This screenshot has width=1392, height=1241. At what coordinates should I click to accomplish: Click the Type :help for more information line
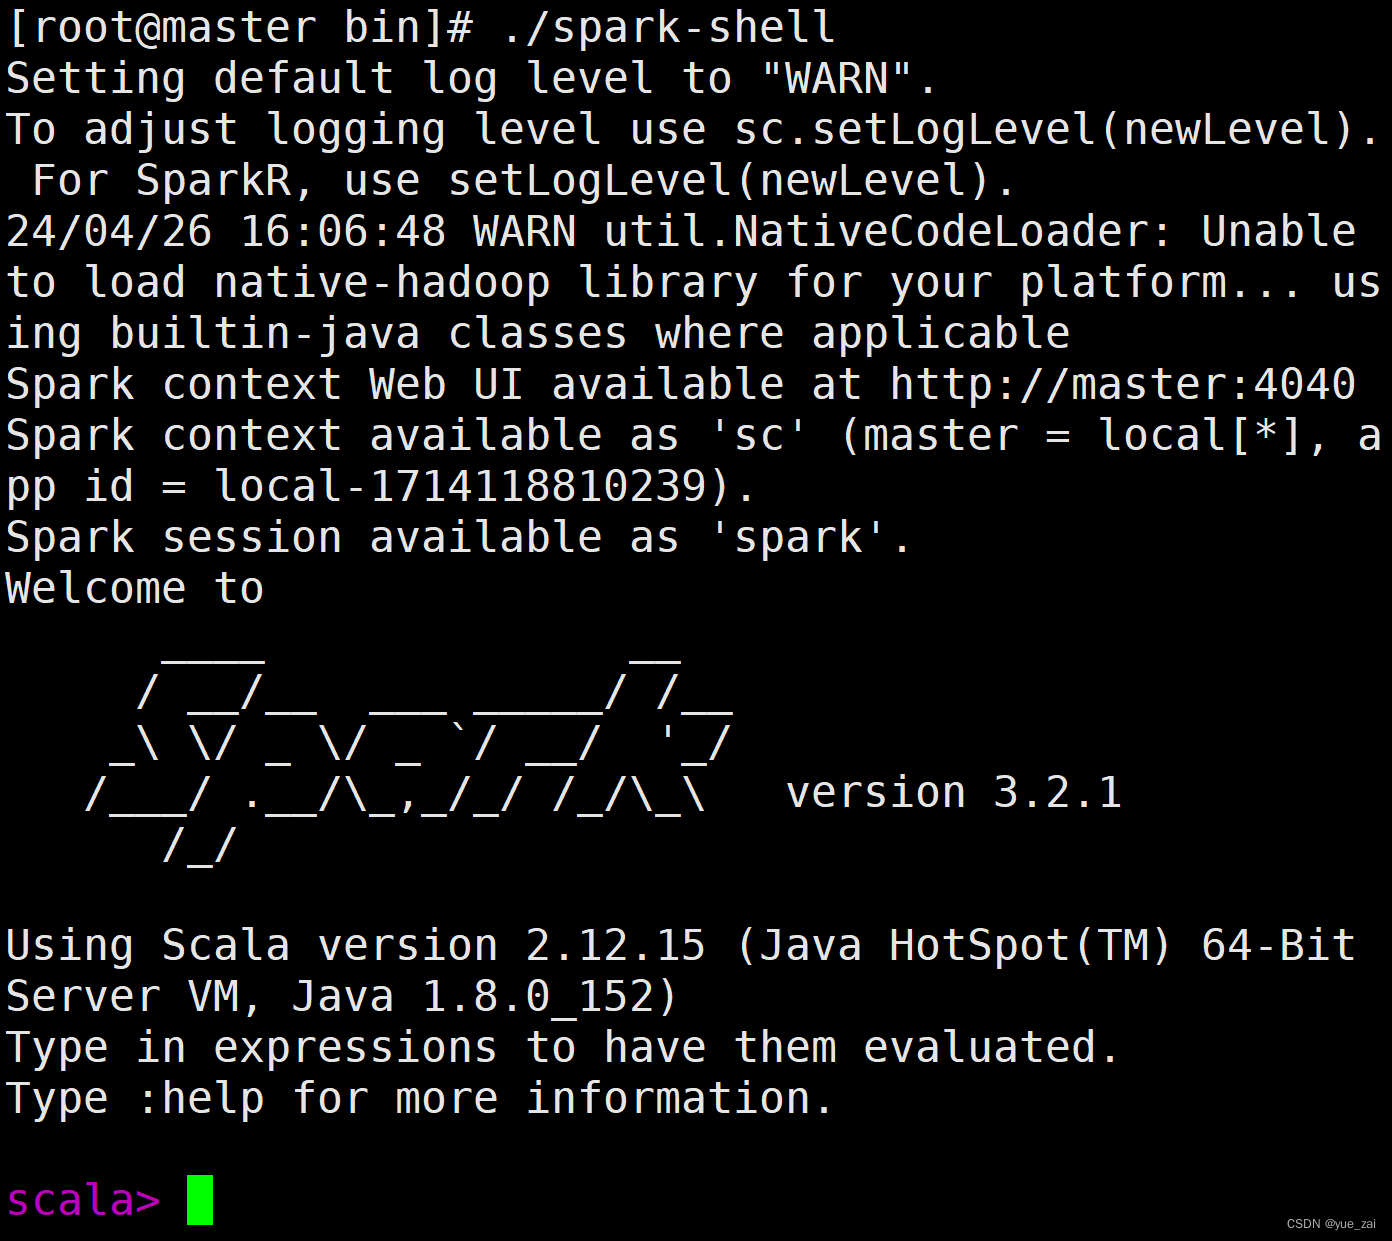417,1097
